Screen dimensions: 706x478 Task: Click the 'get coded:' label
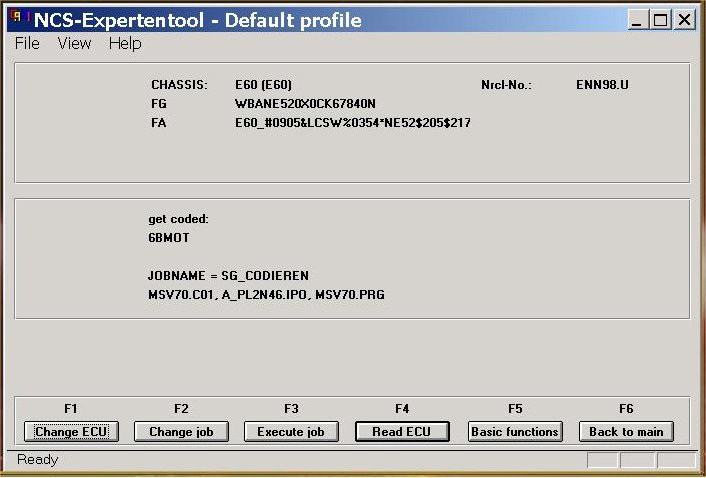click(178, 219)
